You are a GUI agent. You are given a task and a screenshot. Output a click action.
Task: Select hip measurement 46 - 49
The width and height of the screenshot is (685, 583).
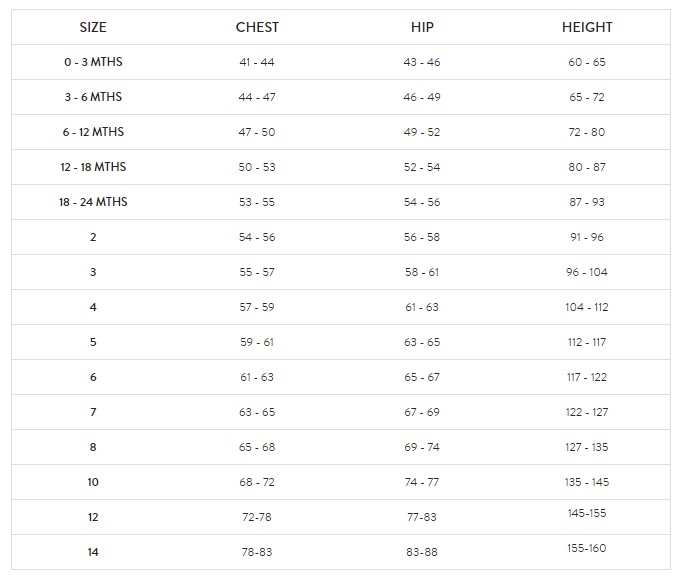tap(422, 97)
